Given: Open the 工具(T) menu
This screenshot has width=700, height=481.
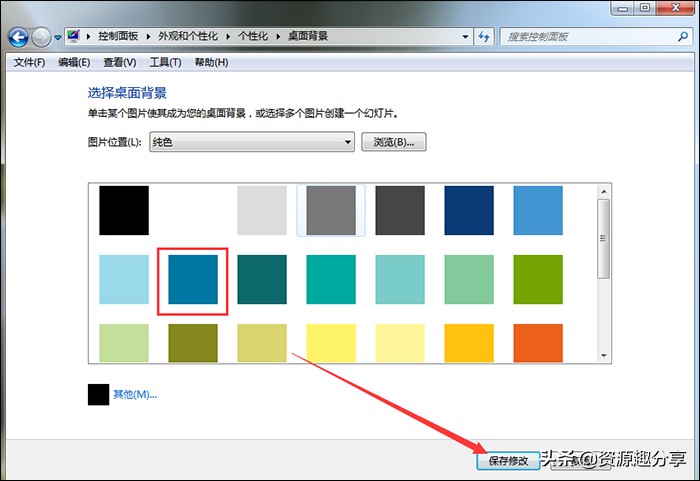Looking at the screenshot, I should tap(165, 62).
